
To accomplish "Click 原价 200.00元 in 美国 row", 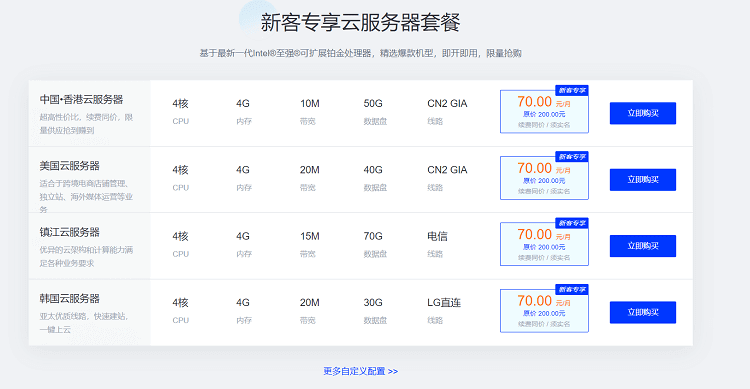I will tap(544, 181).
